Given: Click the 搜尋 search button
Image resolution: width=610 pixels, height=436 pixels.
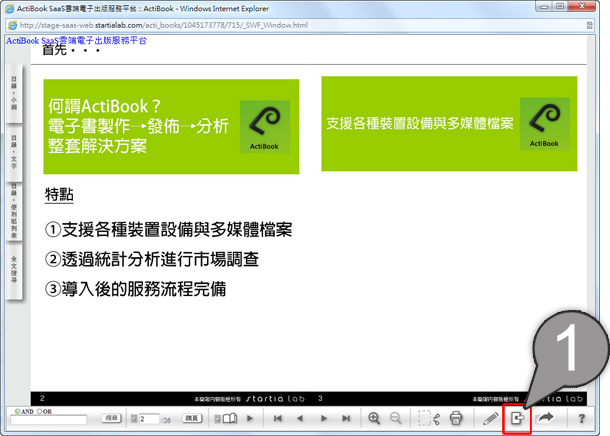Looking at the screenshot, I should pyautogui.click(x=111, y=418).
